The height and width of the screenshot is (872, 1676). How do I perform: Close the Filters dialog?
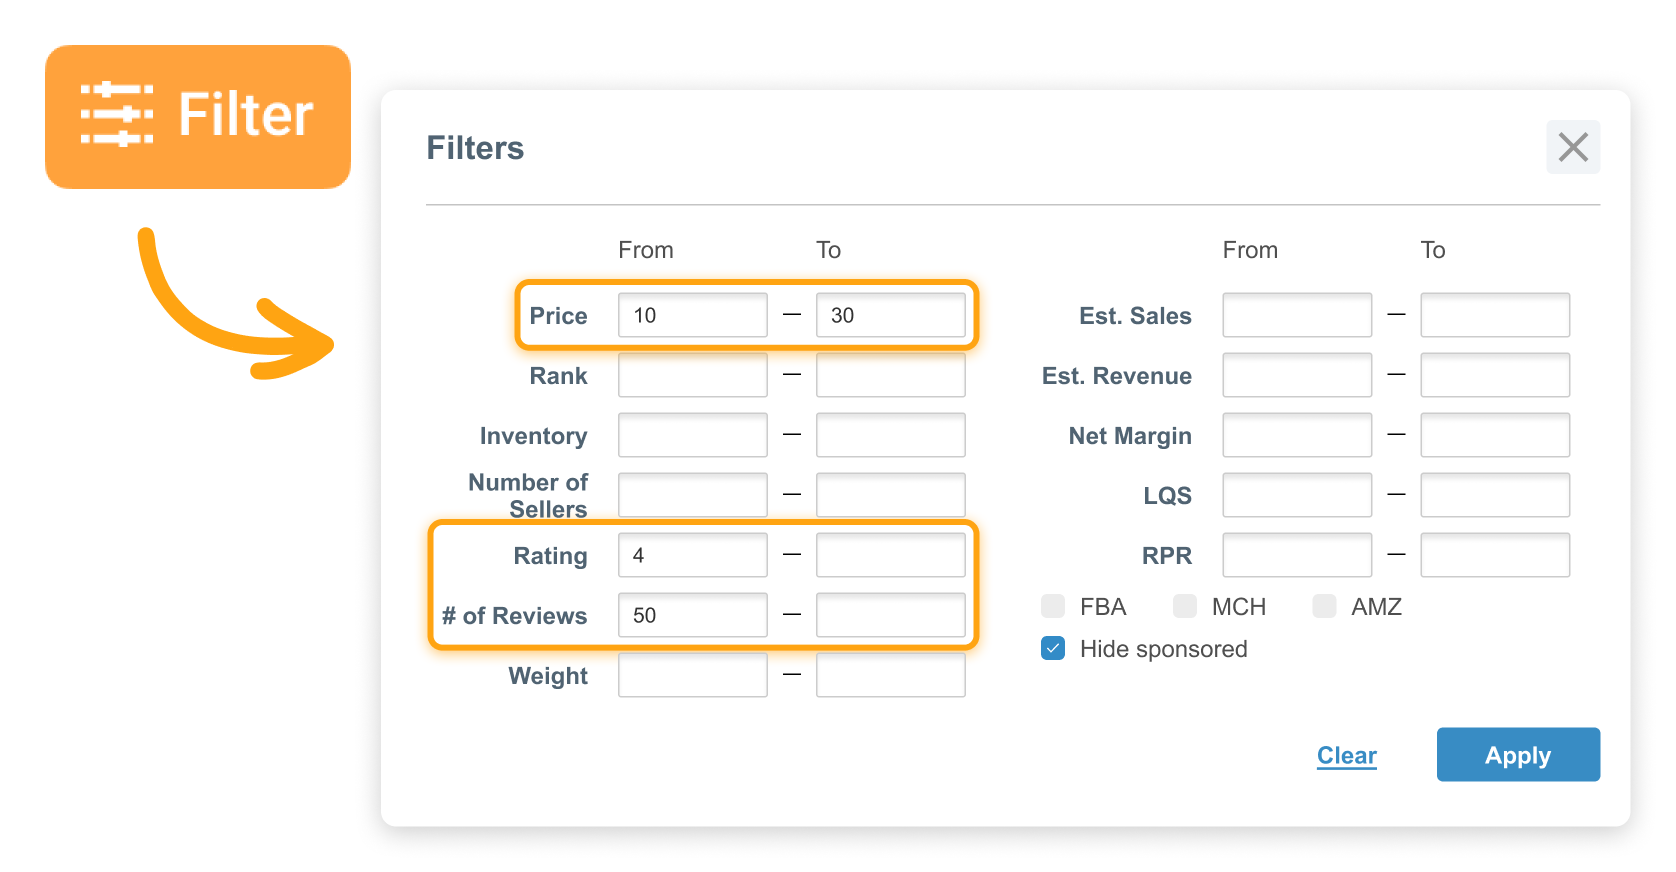coord(1572,147)
